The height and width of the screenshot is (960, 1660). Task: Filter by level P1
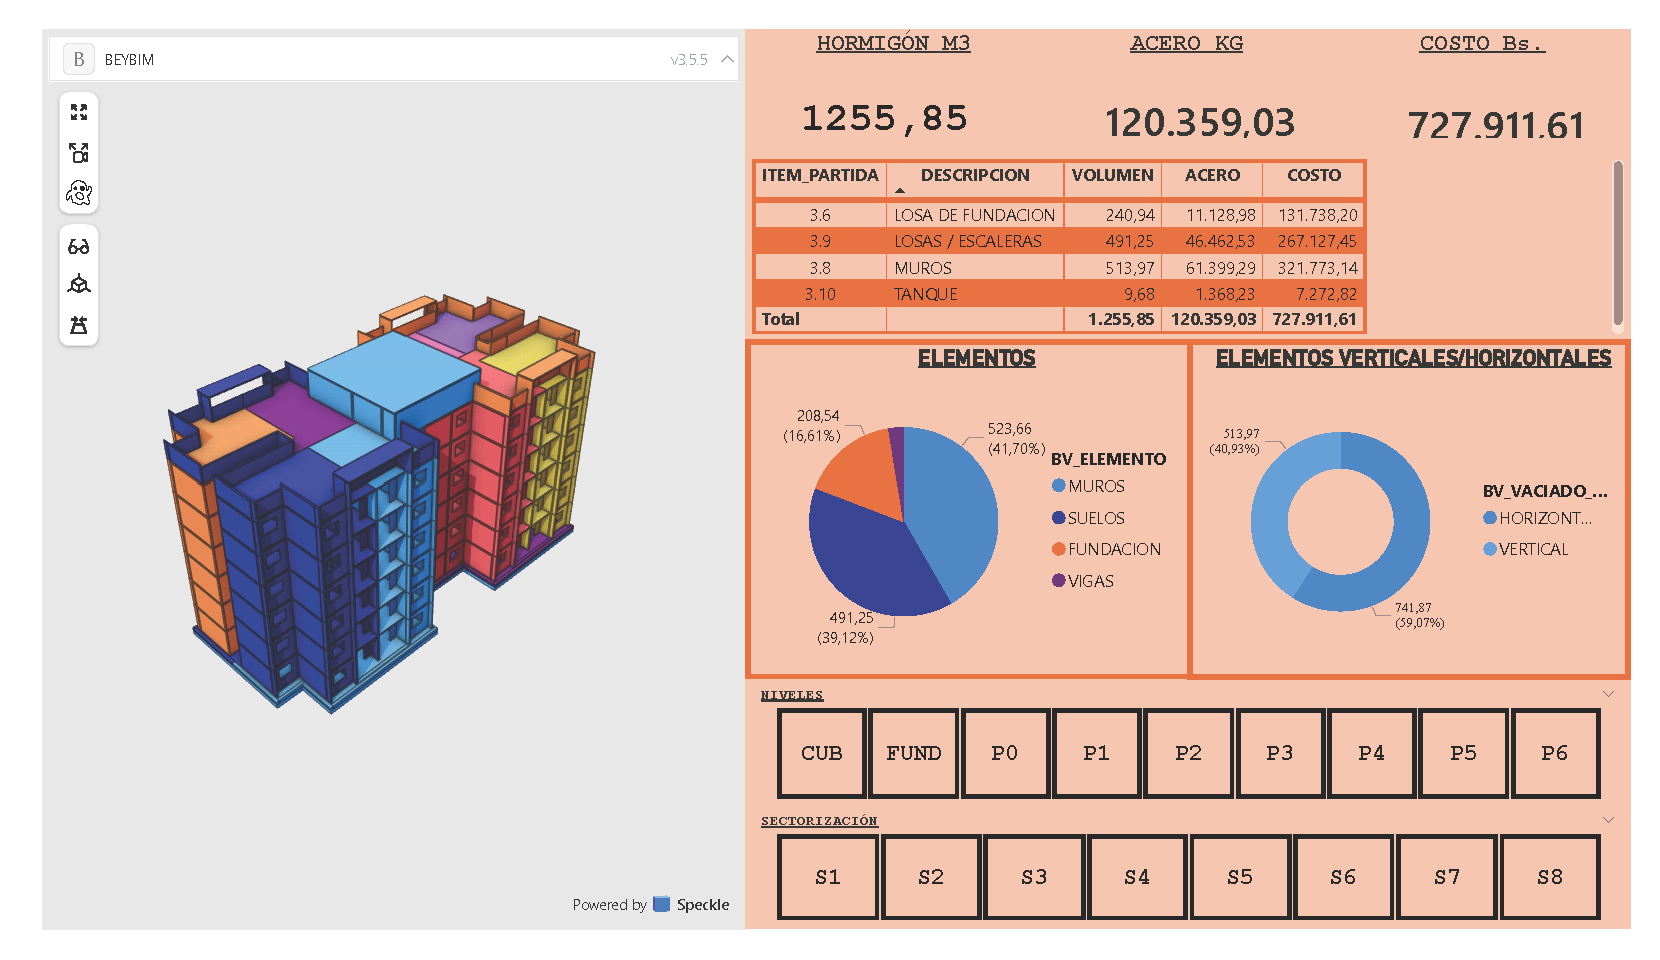1096,753
